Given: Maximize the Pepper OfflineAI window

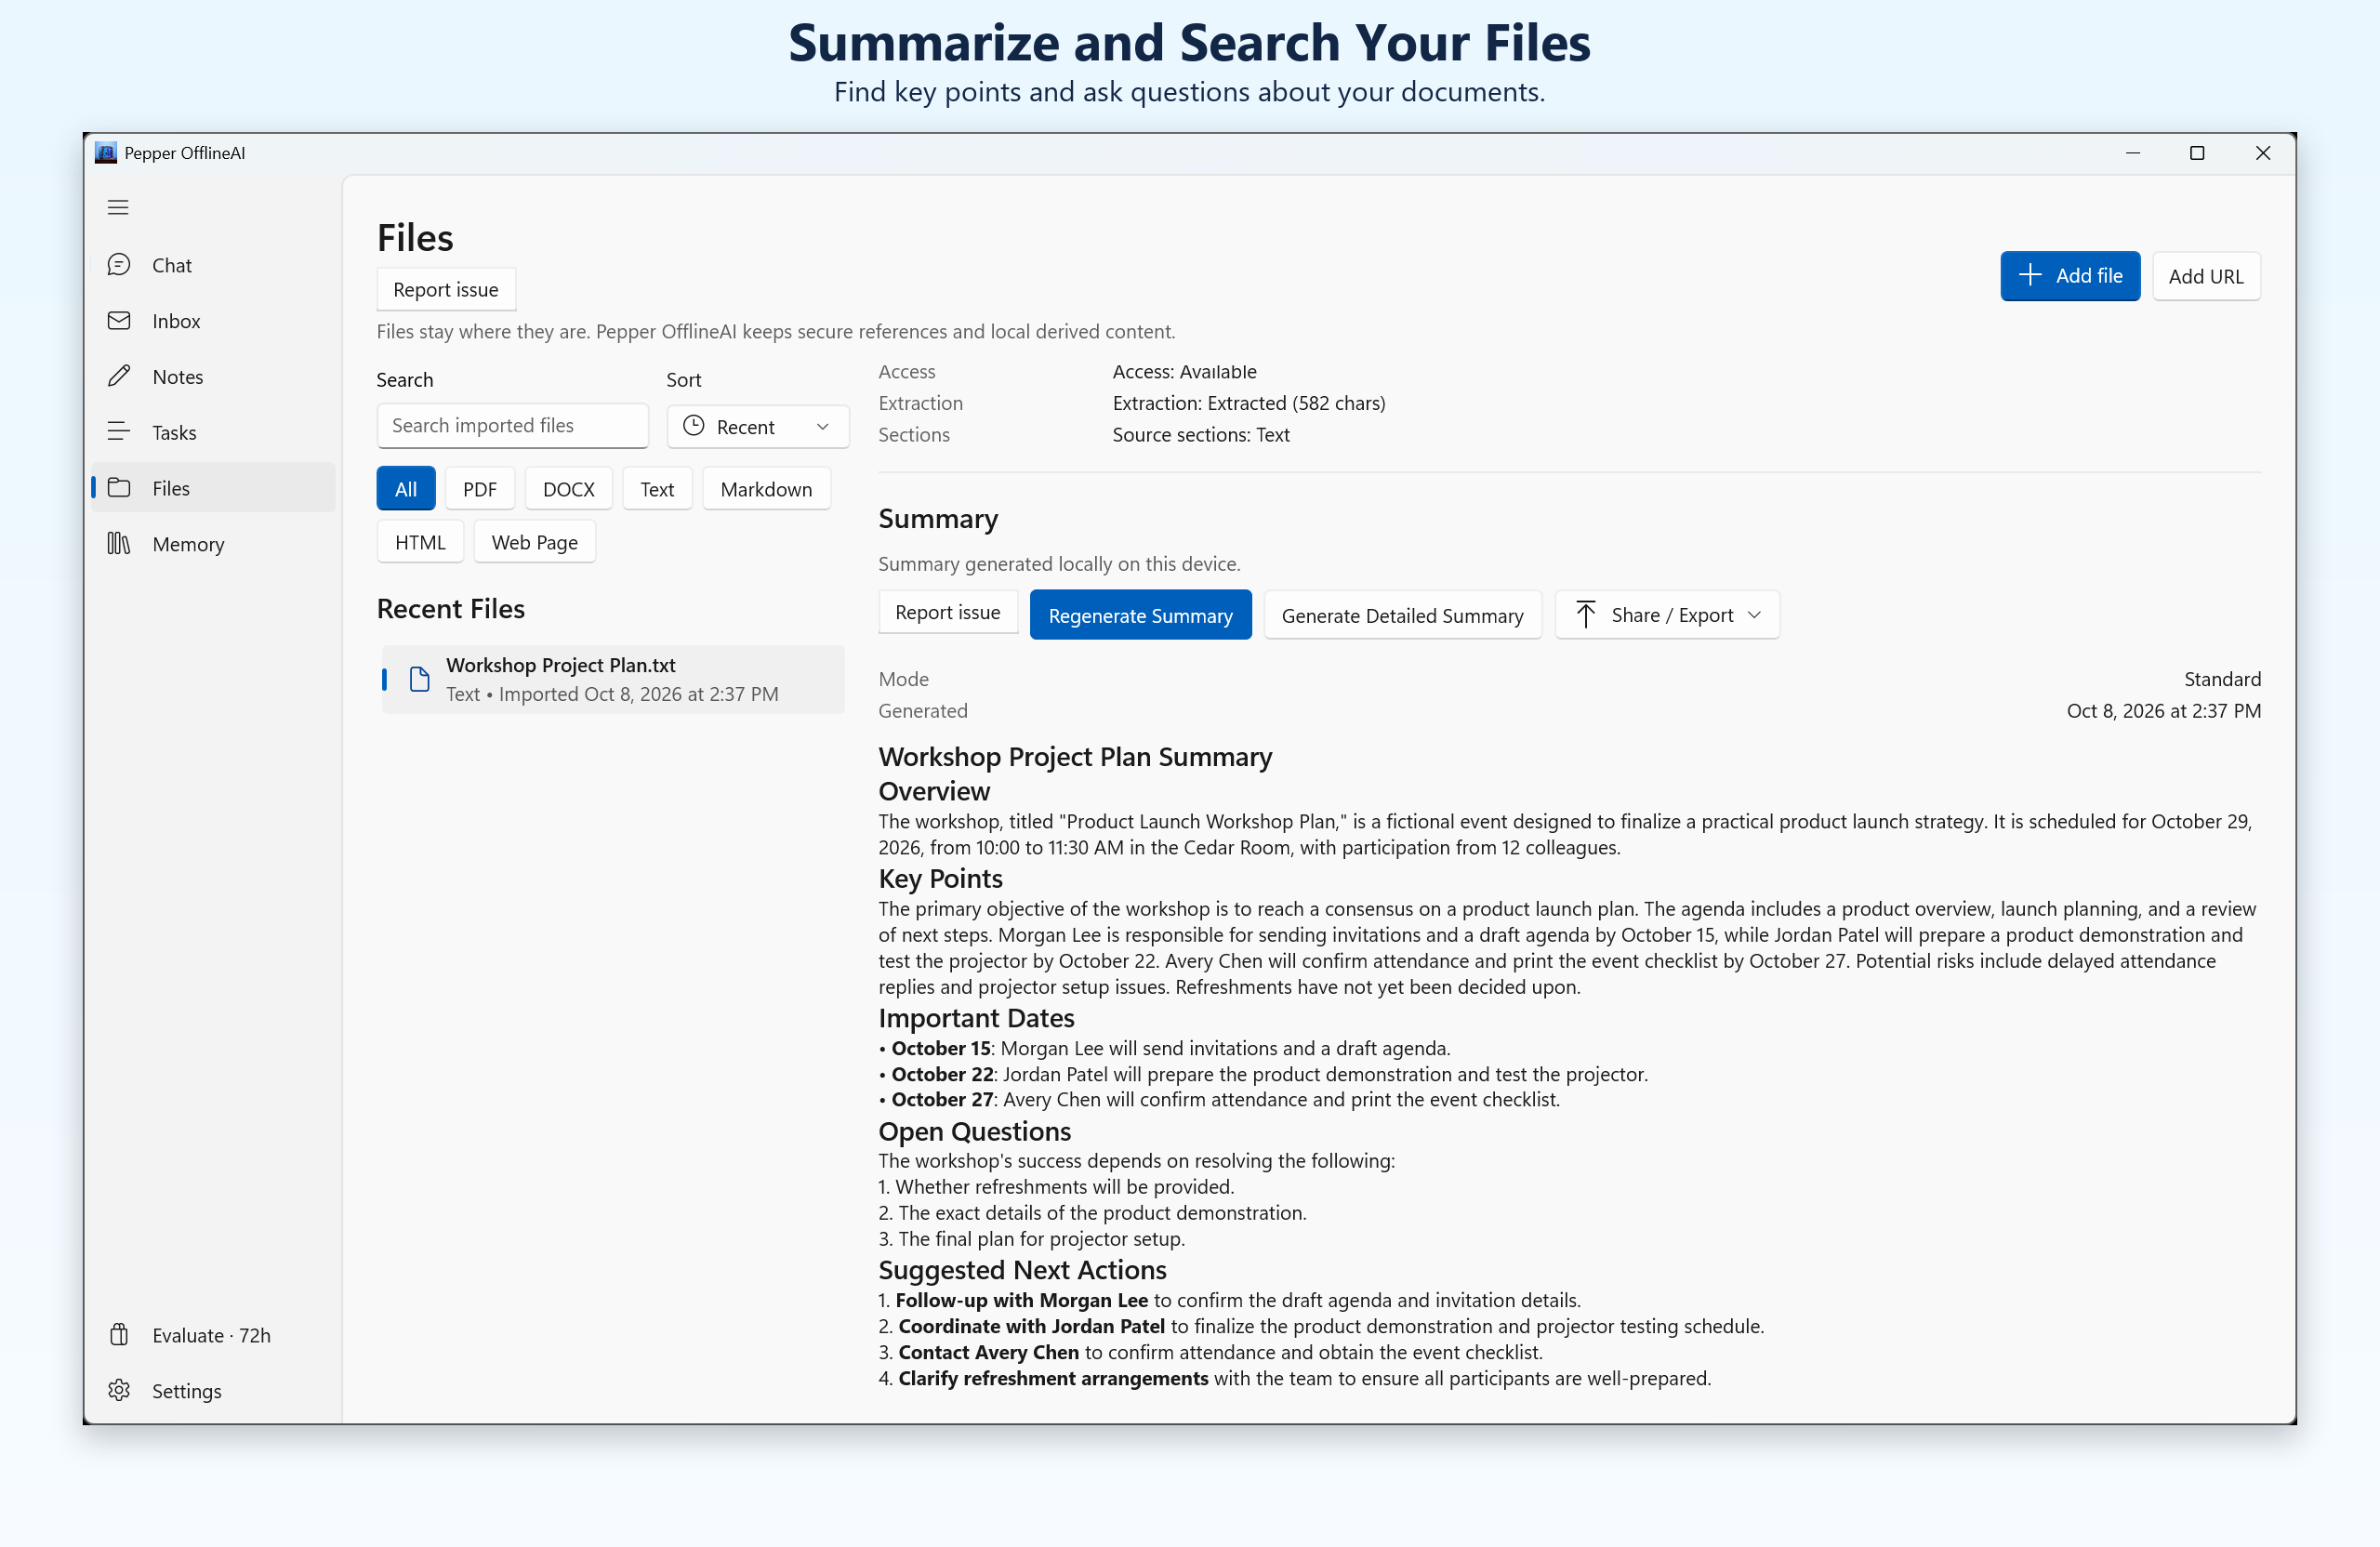Looking at the screenshot, I should (2197, 152).
